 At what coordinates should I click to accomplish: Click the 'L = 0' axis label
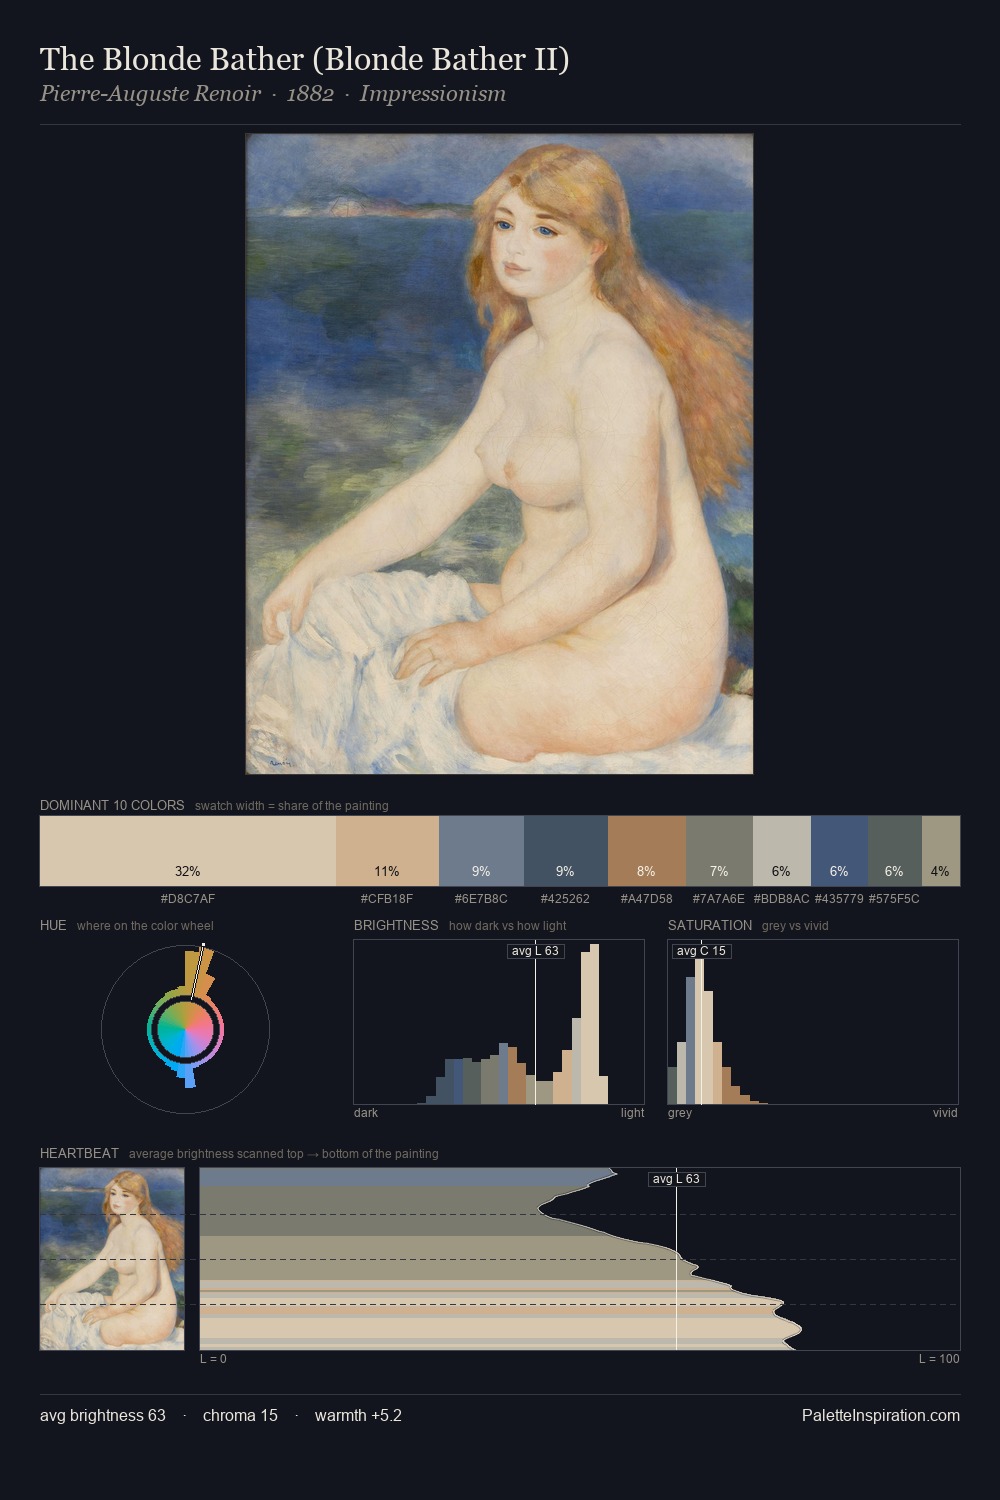213,1358
